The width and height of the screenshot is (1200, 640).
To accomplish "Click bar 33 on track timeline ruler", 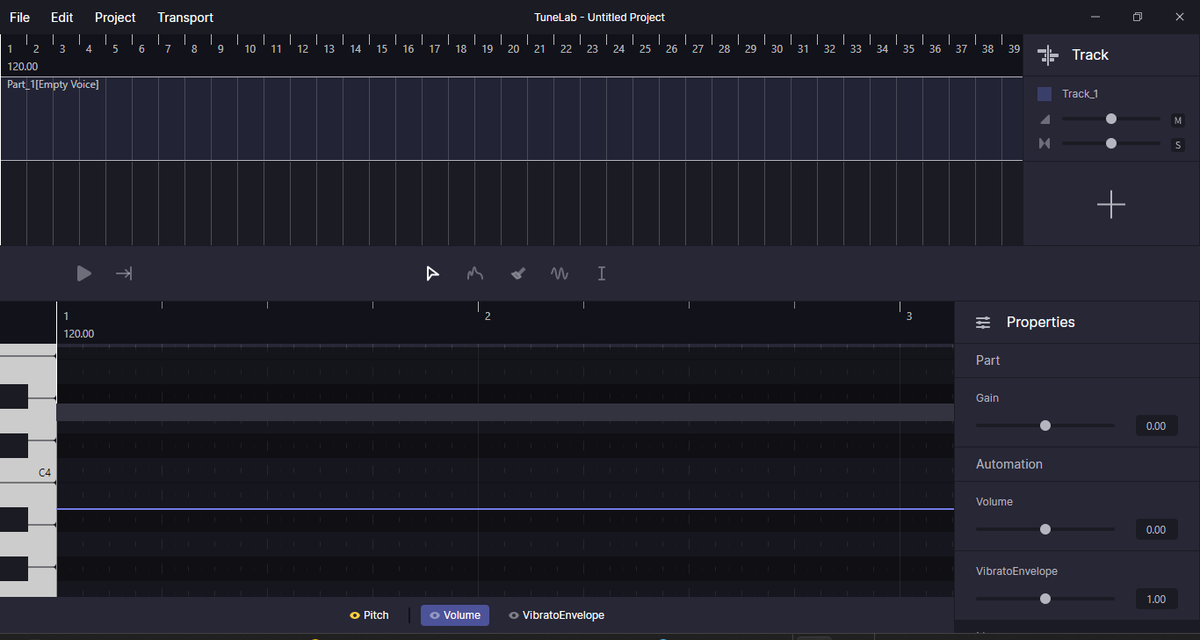I will [856, 48].
